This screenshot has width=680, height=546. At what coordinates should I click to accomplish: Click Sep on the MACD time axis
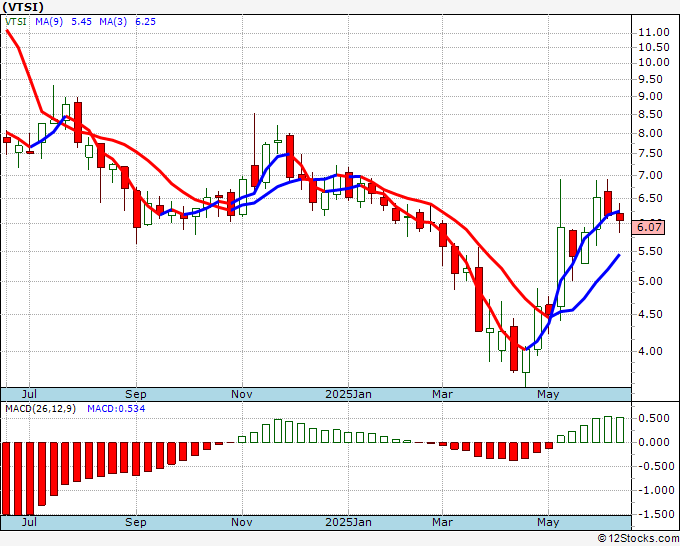136,522
